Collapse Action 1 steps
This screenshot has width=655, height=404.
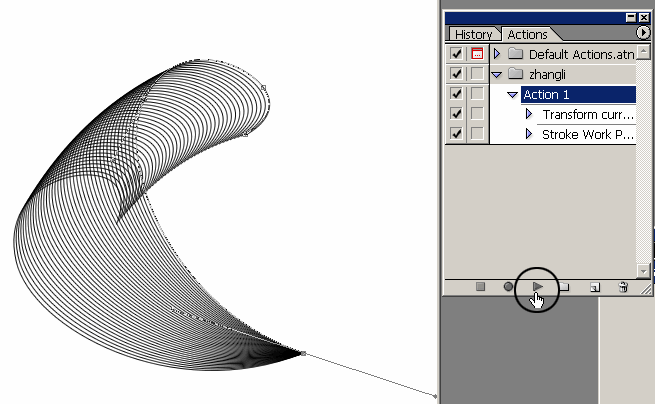513,95
